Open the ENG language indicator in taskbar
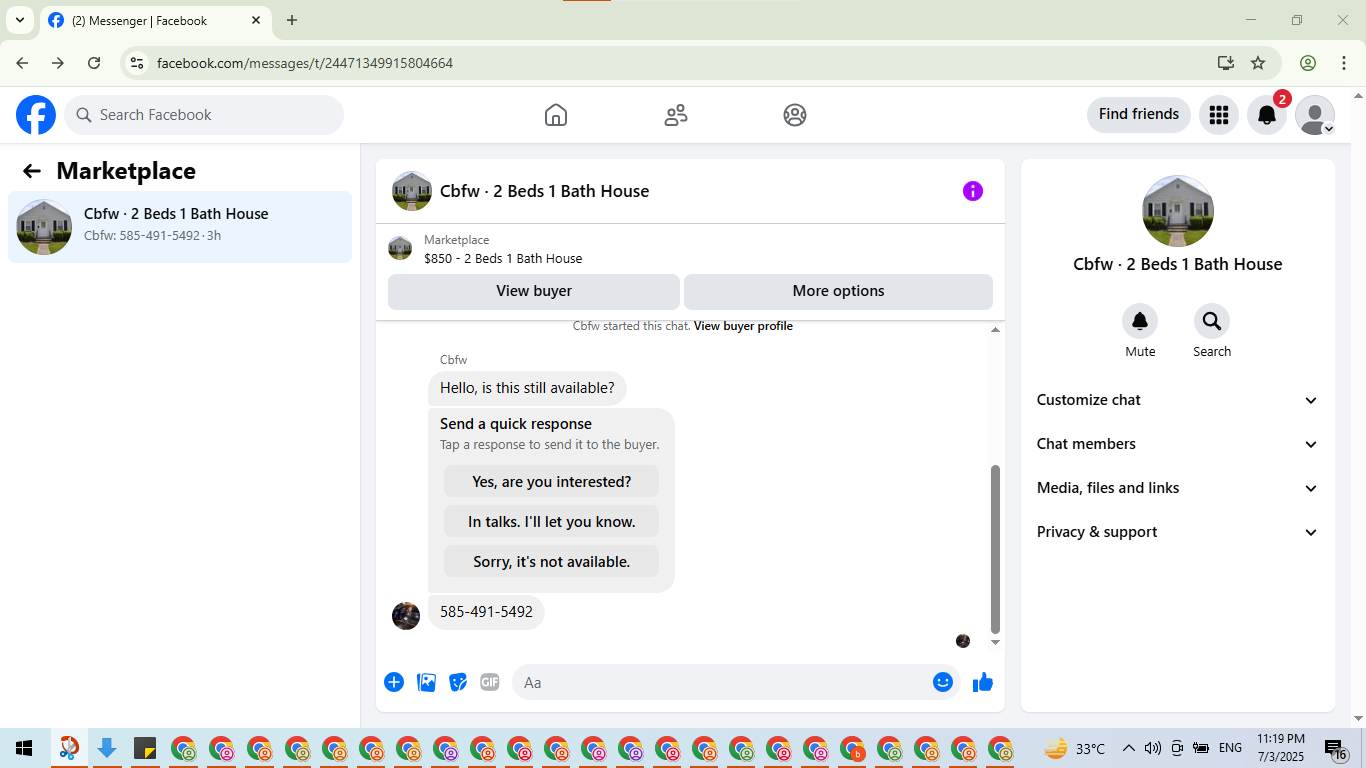The width and height of the screenshot is (1366, 768). click(1230, 748)
